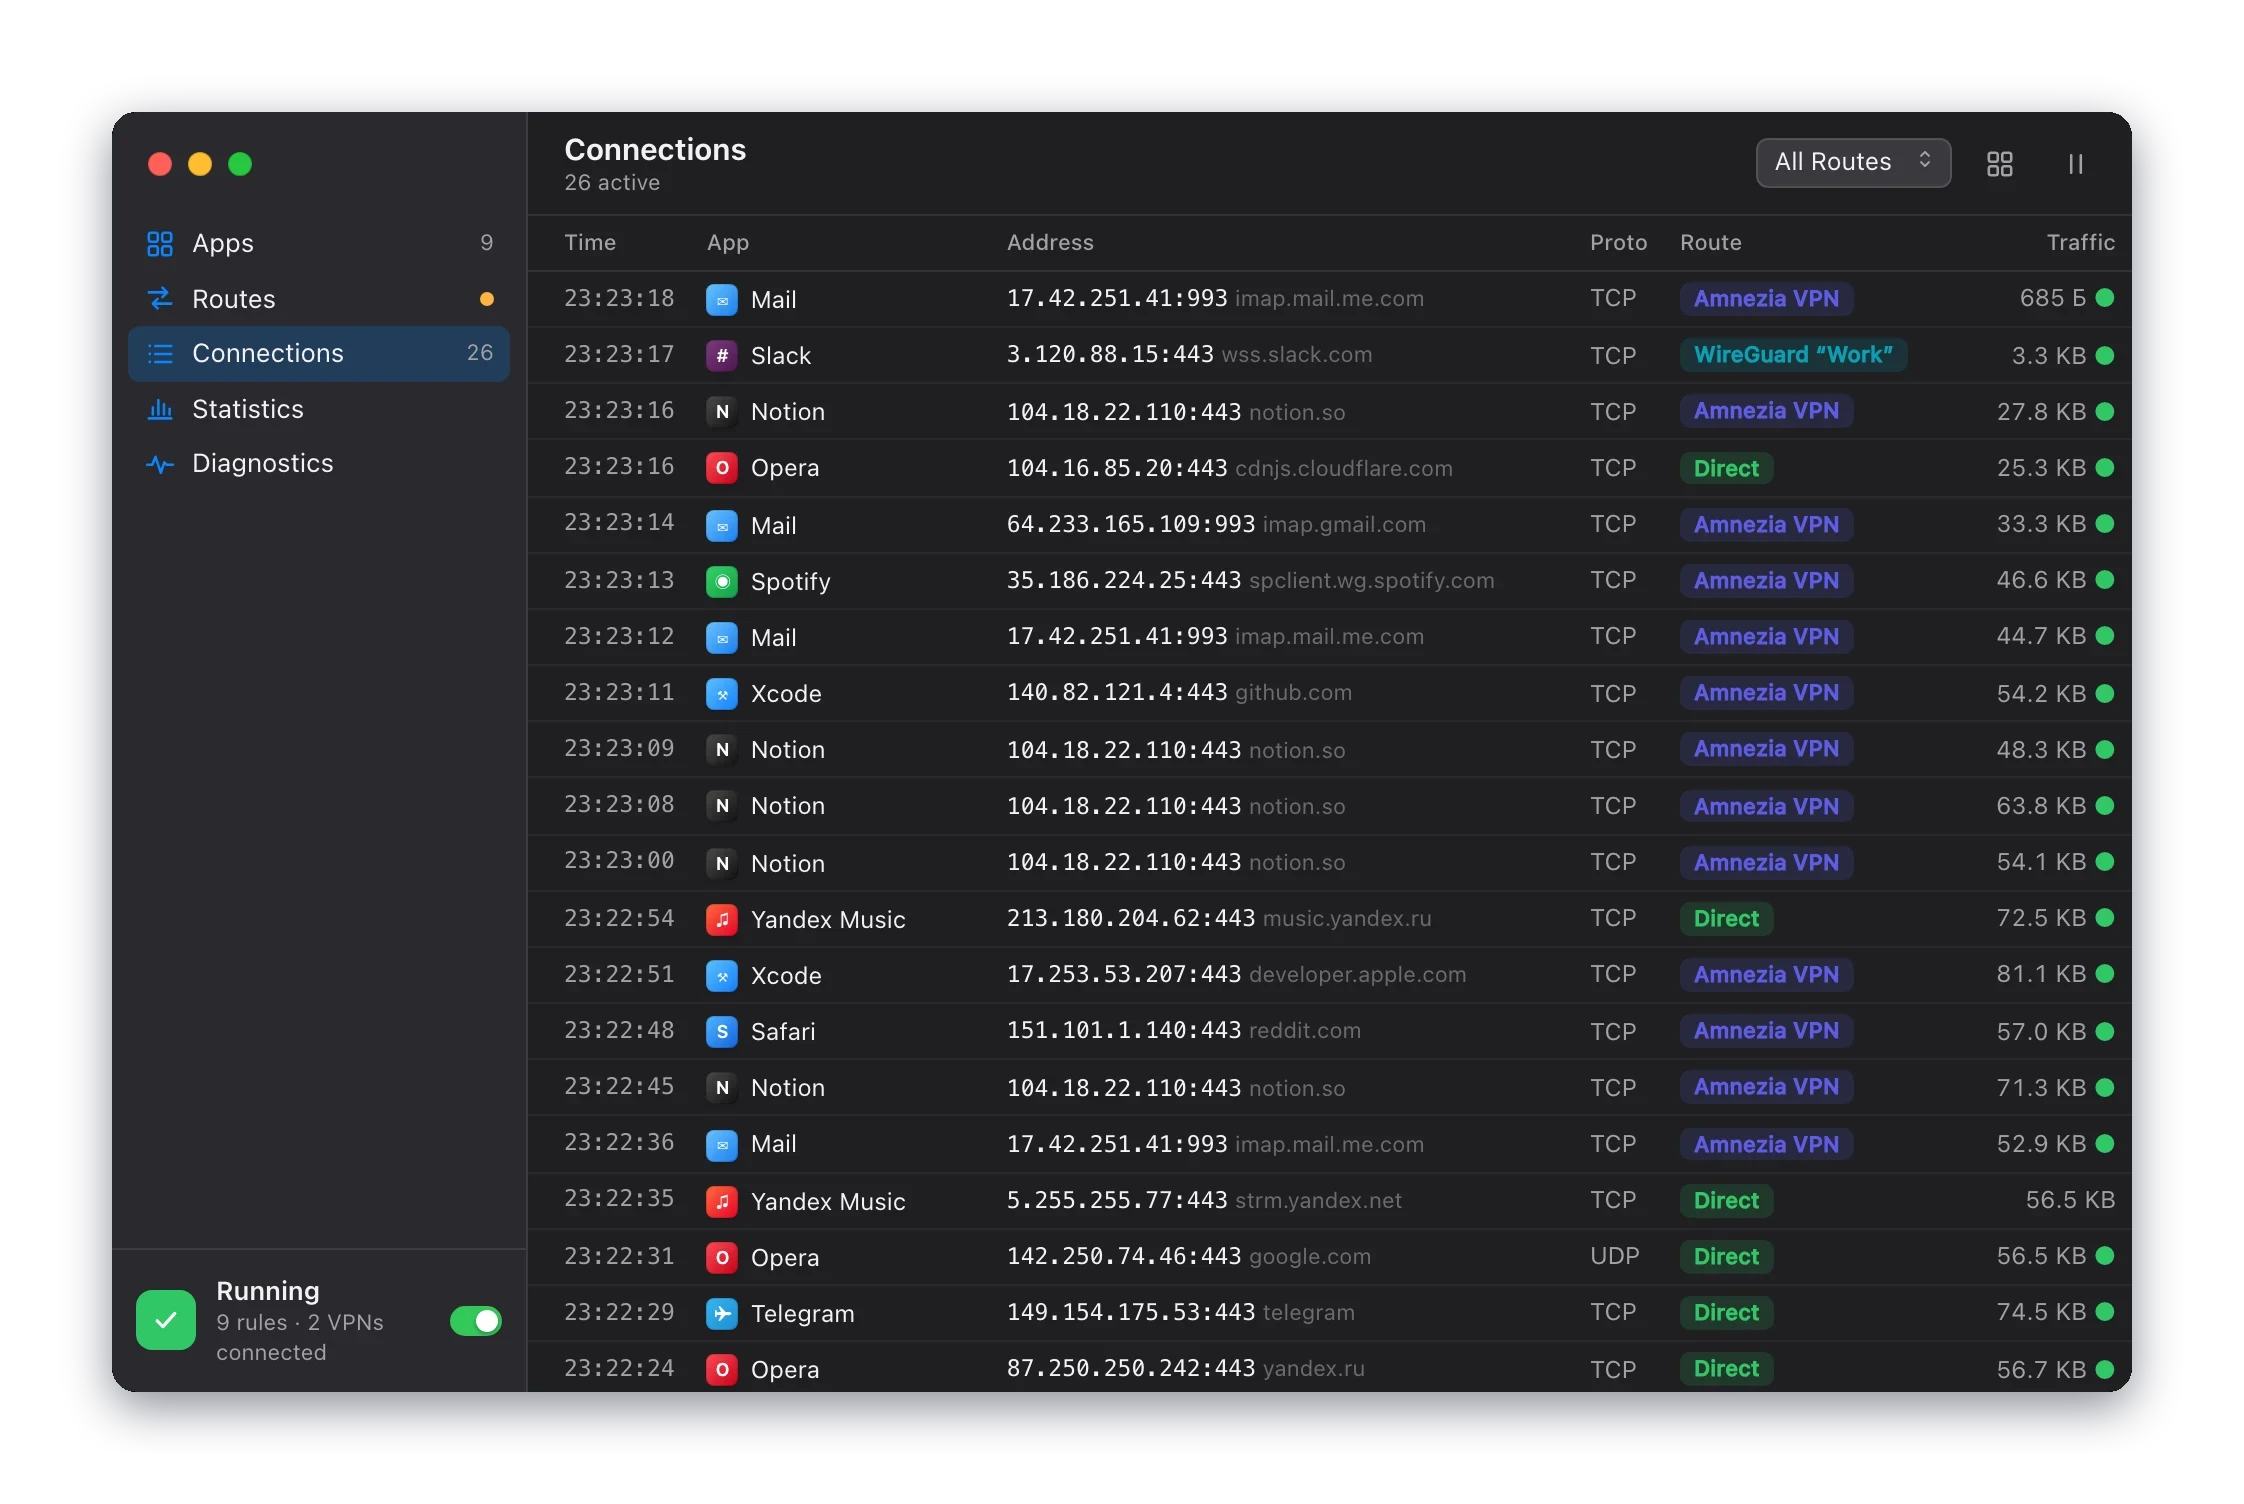Click Notion icon in 23:23:16 row
The image size is (2244, 1504).
722,411
